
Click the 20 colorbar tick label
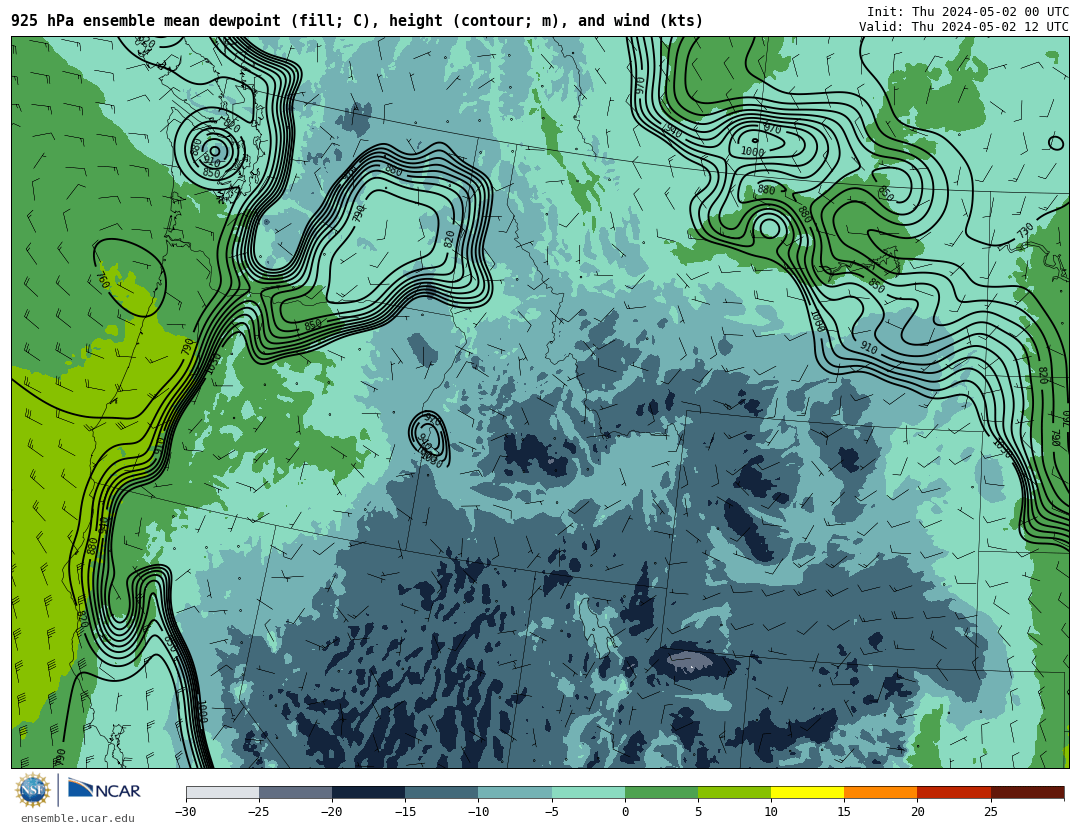coord(917,812)
